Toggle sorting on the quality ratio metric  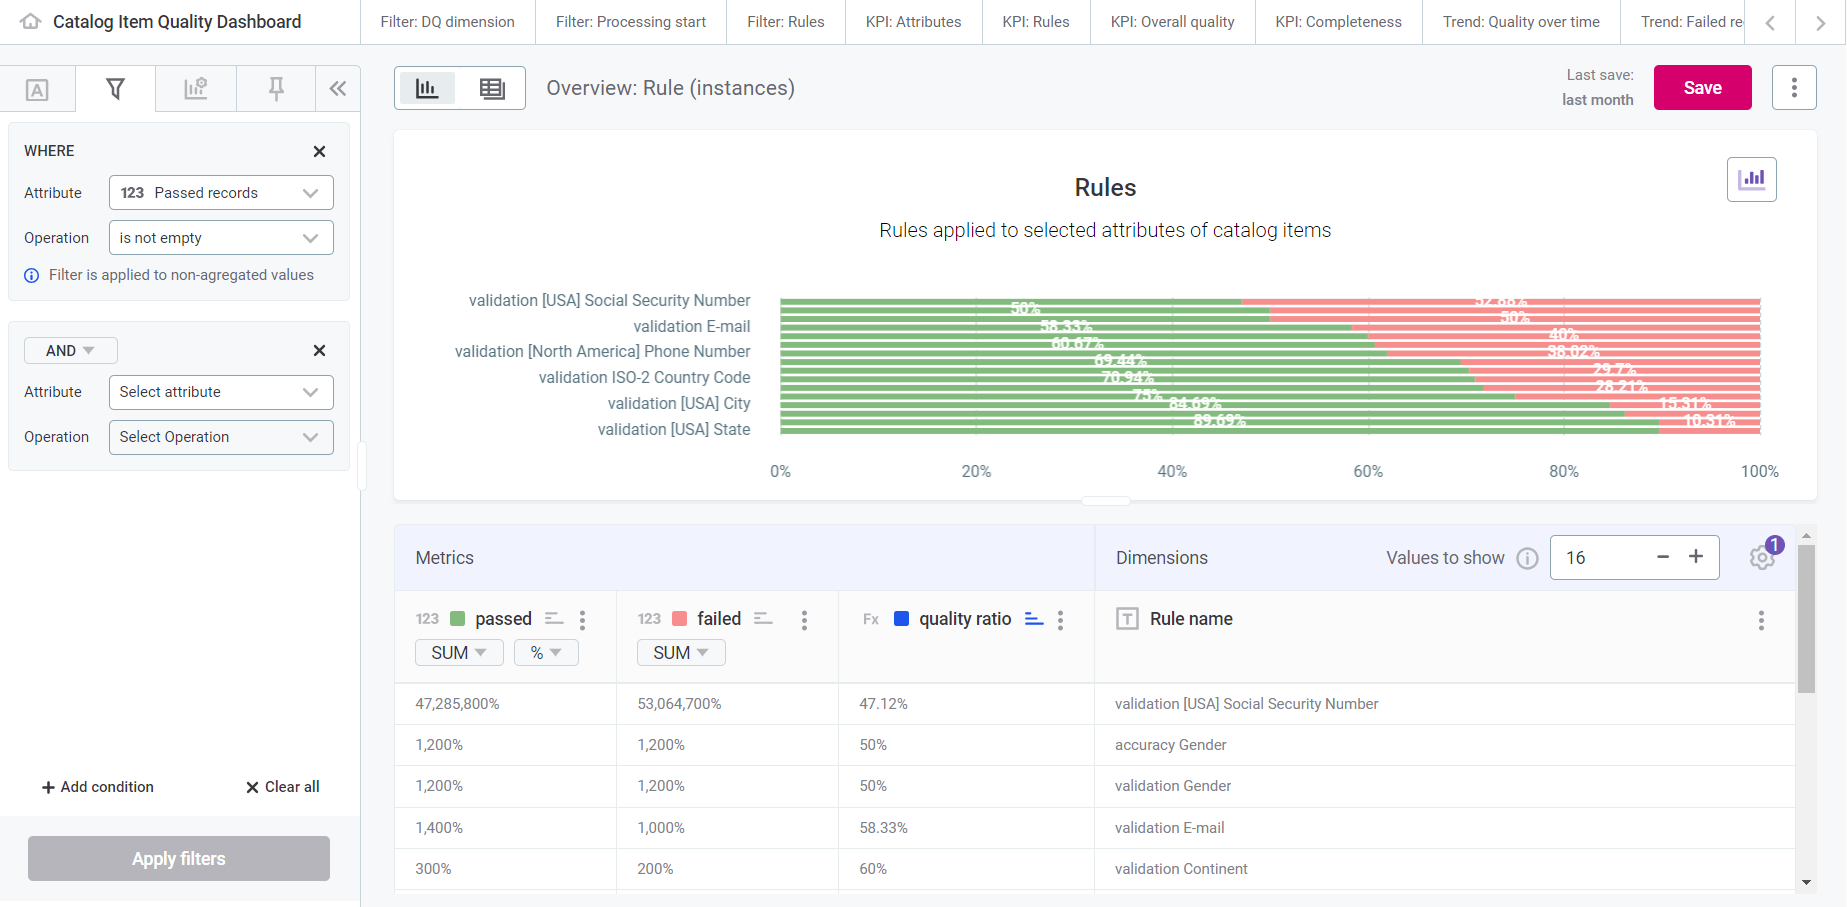[x=1033, y=619]
